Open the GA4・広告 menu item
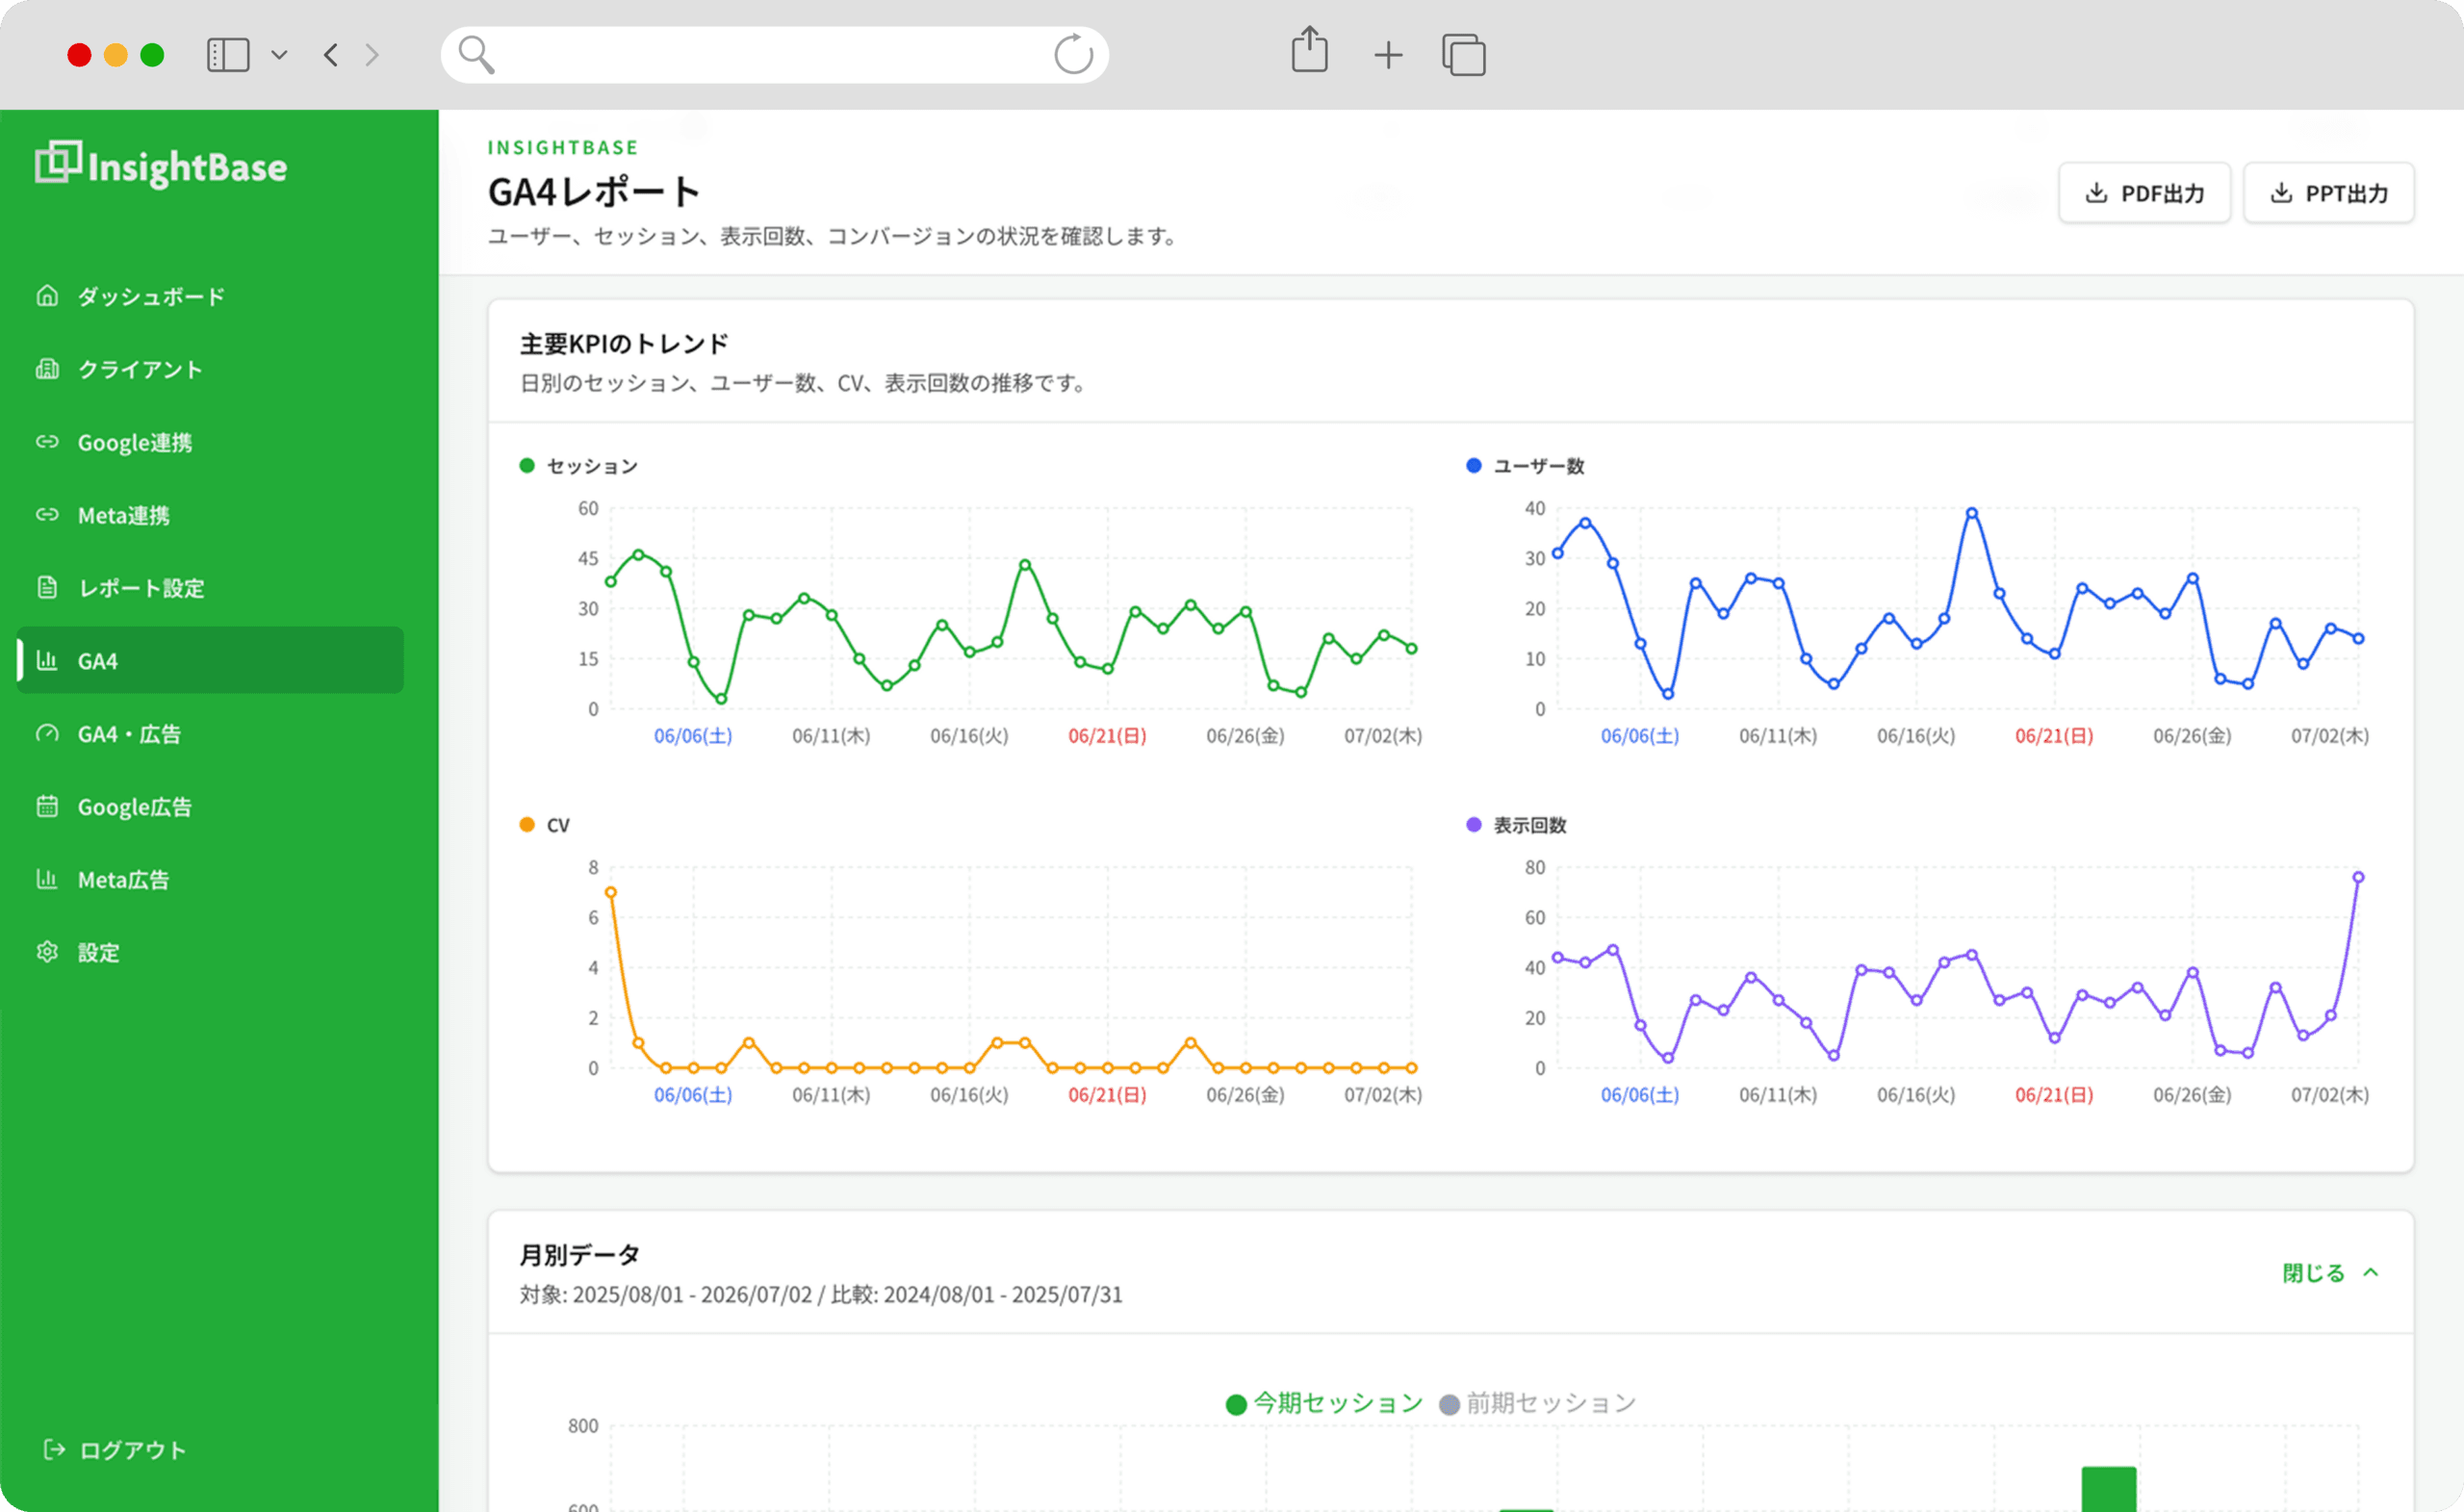Screen dimensions: 2464x1512 (x=210, y=733)
